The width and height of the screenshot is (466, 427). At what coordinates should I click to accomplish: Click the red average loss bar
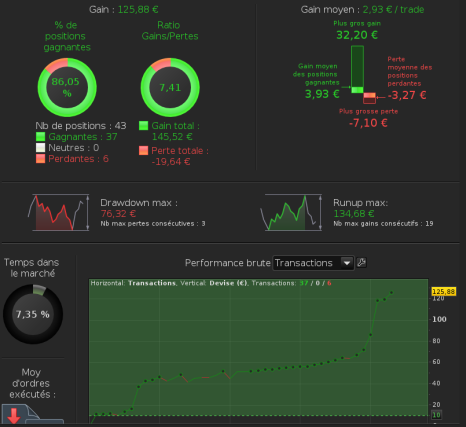(x=369, y=98)
